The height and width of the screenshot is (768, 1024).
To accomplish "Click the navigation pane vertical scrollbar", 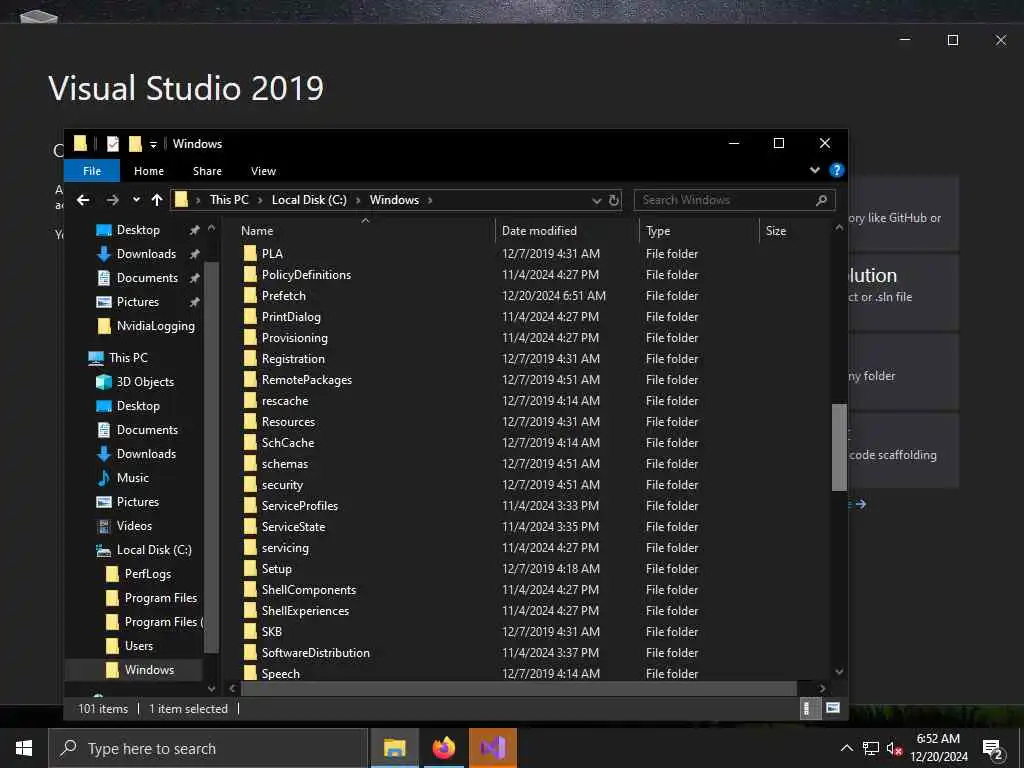I will click(x=211, y=457).
